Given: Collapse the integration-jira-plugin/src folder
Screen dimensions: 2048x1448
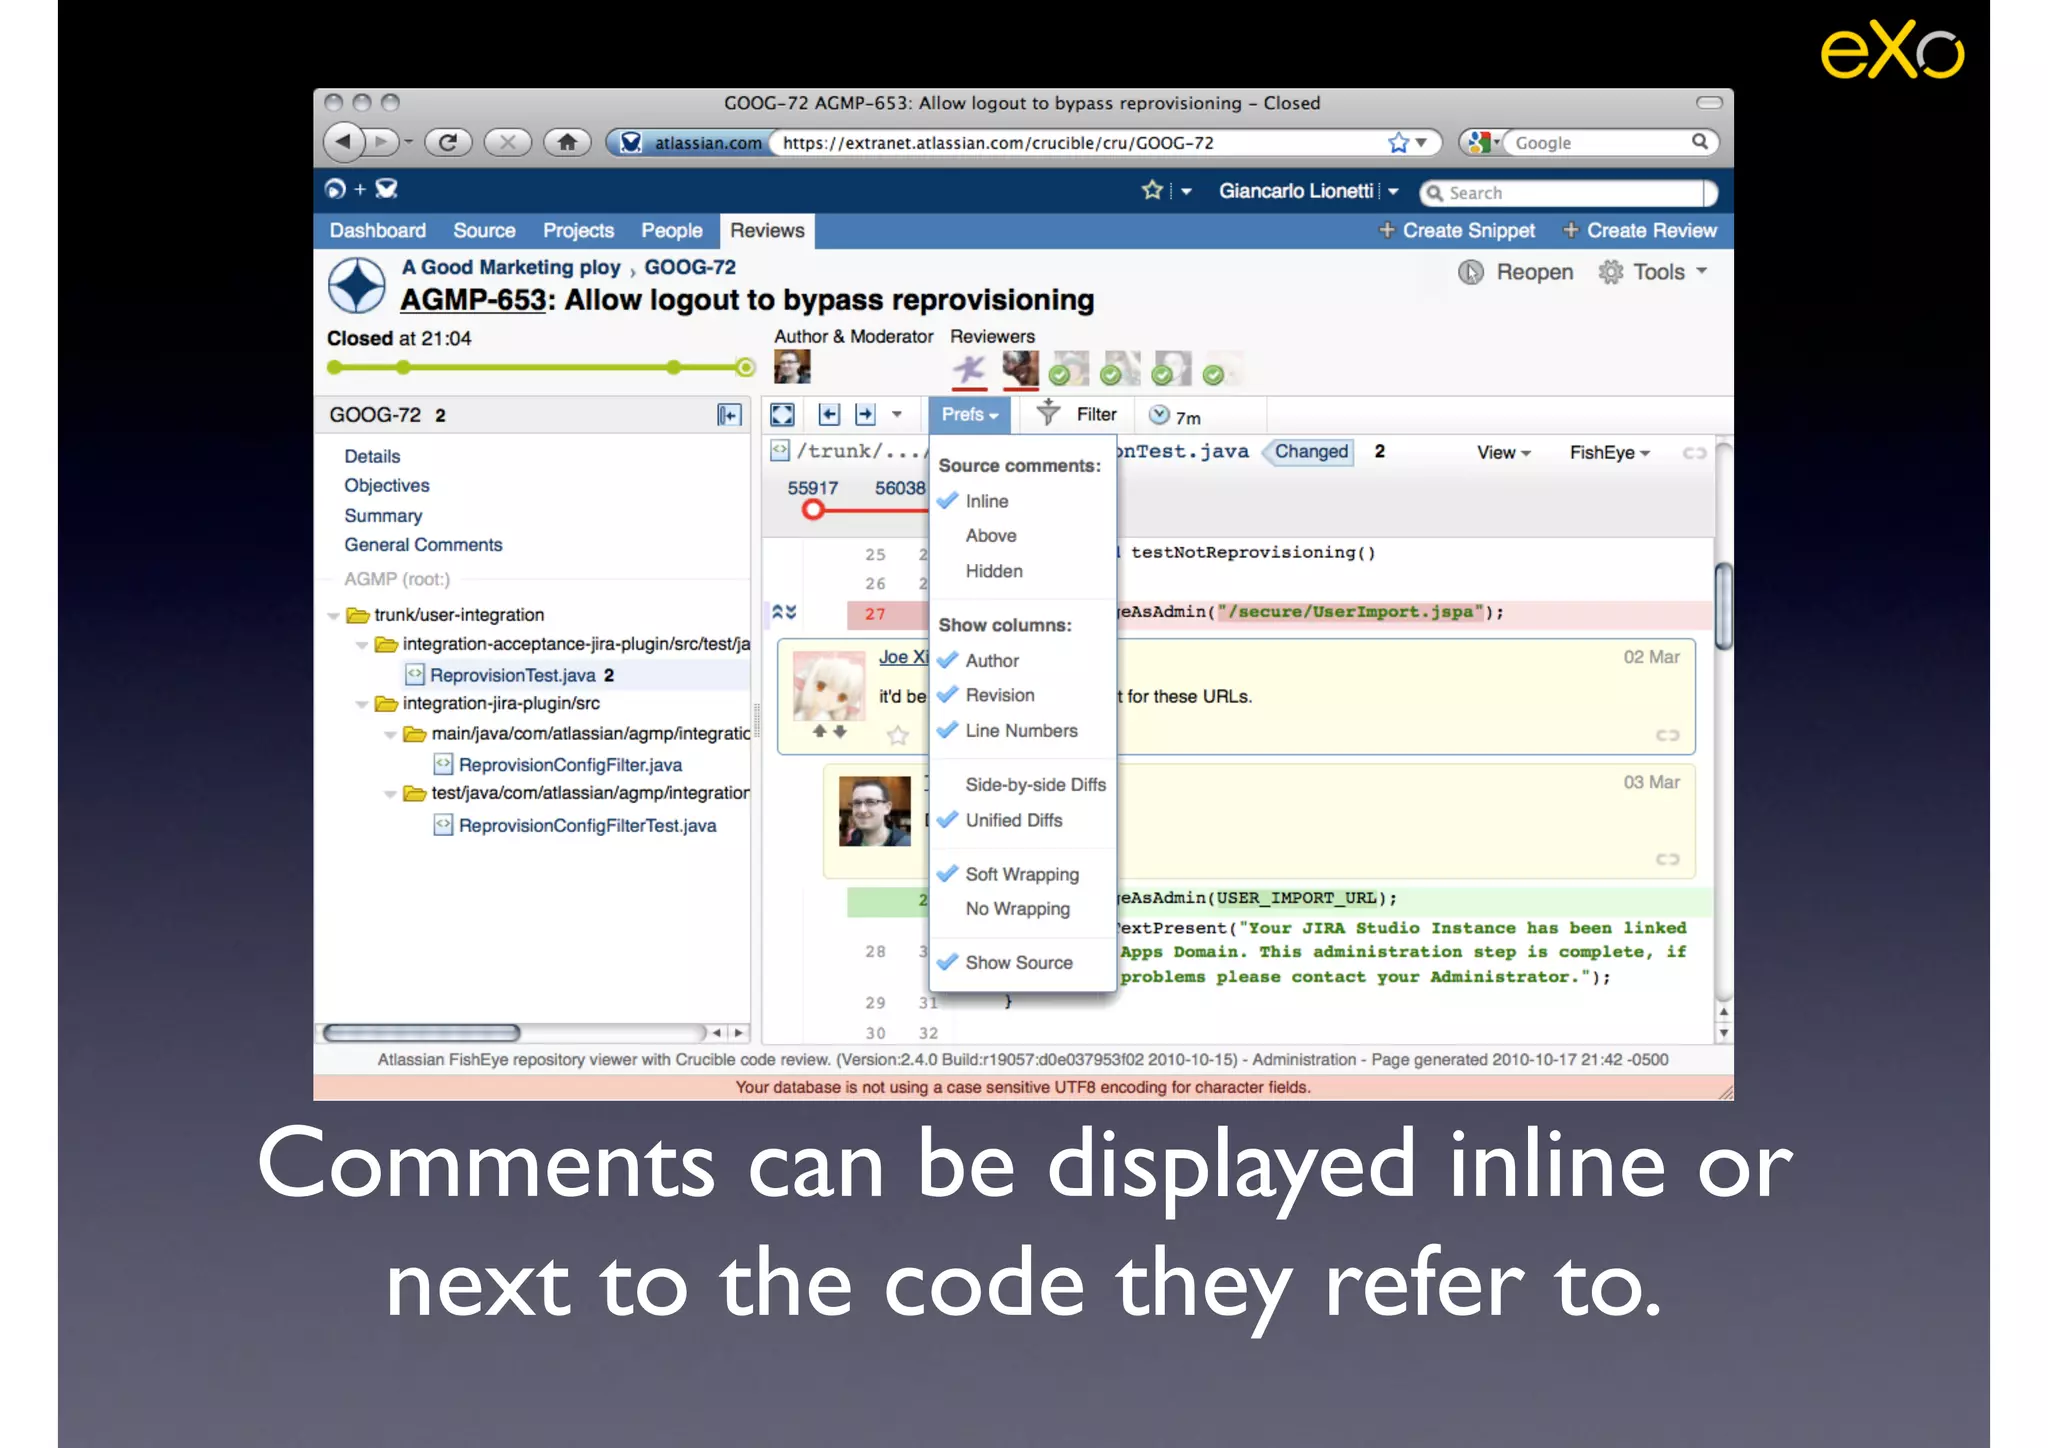Looking at the screenshot, I should coord(361,704).
